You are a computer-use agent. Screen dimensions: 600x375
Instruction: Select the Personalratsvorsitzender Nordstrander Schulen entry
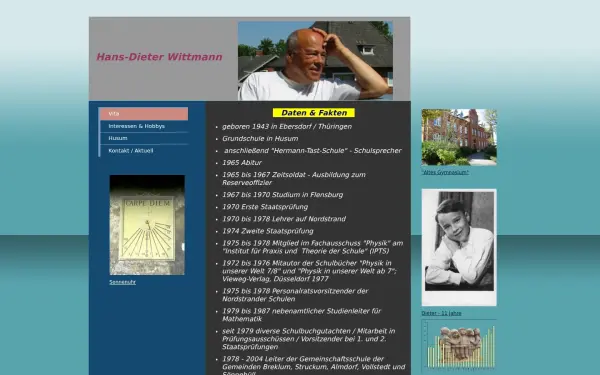point(295,295)
